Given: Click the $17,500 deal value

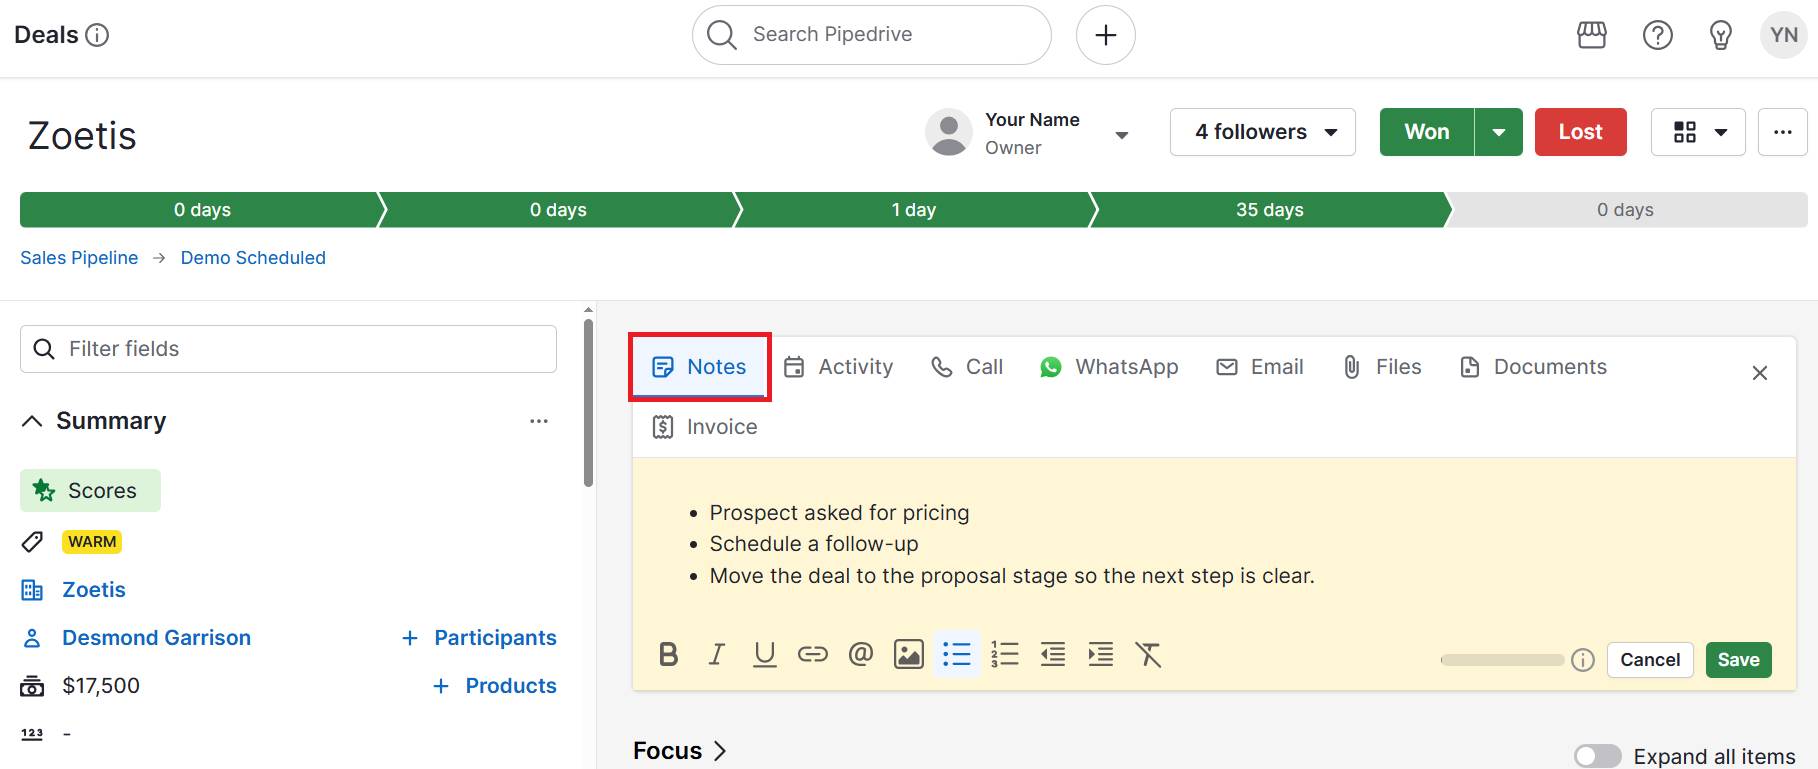Looking at the screenshot, I should [x=101, y=686].
